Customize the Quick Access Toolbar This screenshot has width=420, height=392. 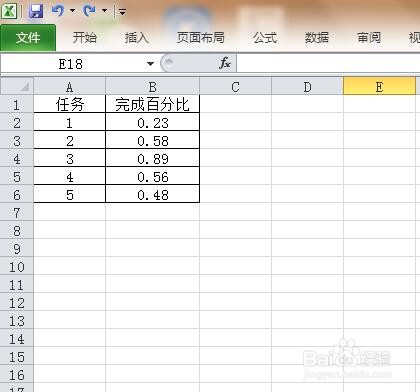tap(123, 12)
